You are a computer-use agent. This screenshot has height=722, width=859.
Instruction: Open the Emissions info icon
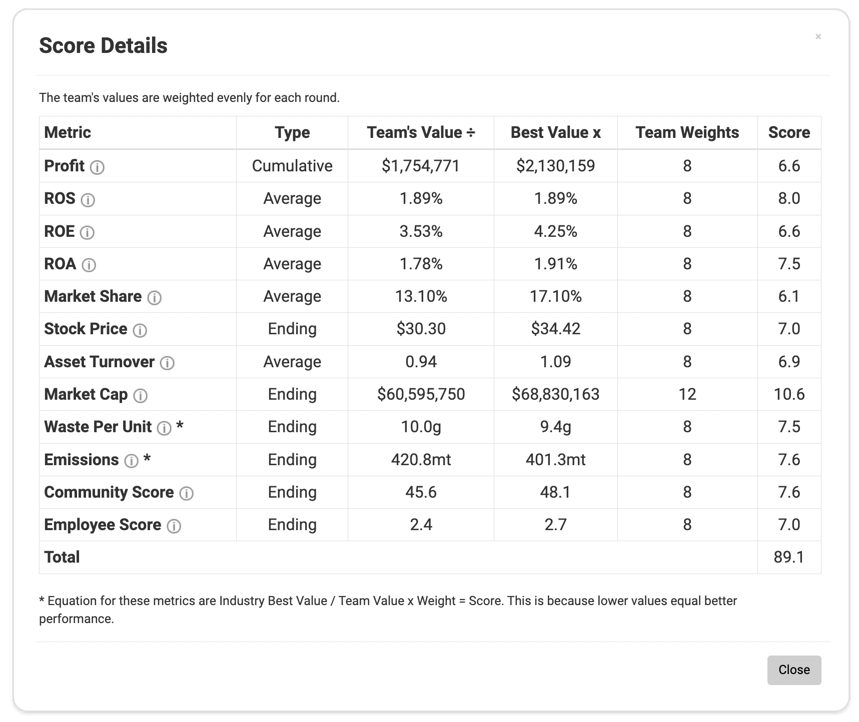pos(131,461)
